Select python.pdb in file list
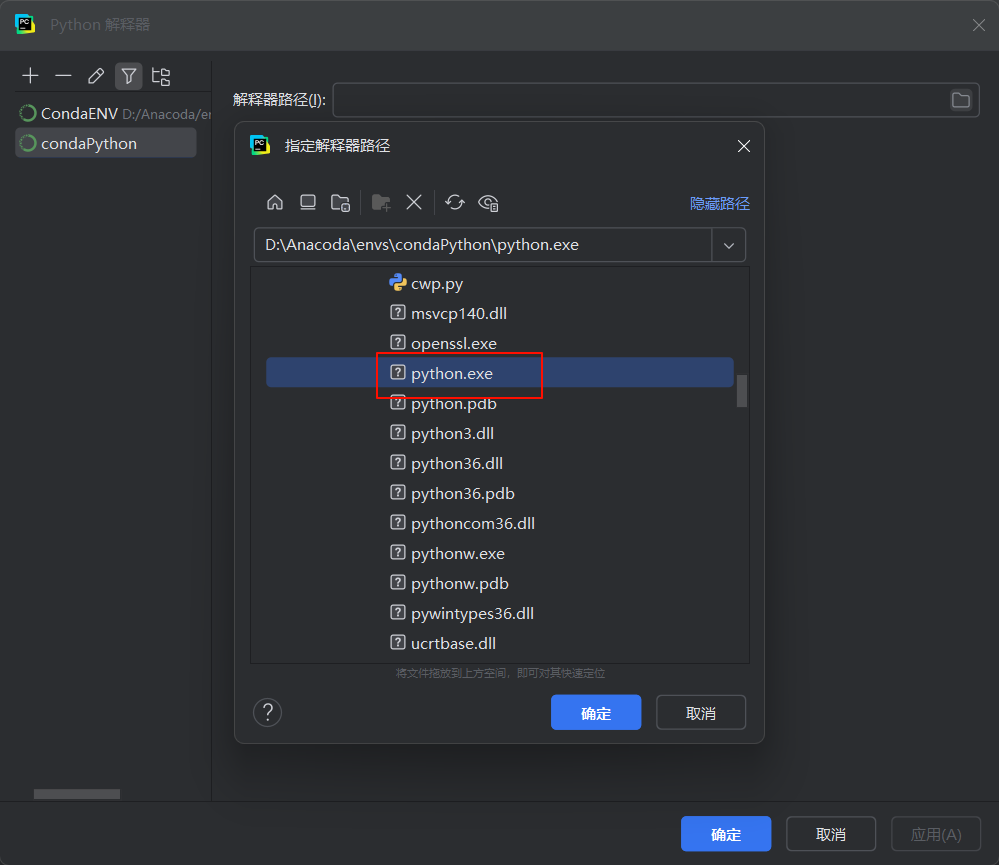 500,403
